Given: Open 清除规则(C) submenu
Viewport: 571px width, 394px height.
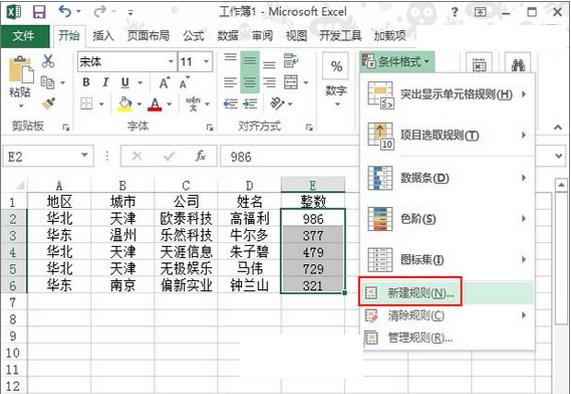Looking at the screenshot, I should [x=447, y=316].
